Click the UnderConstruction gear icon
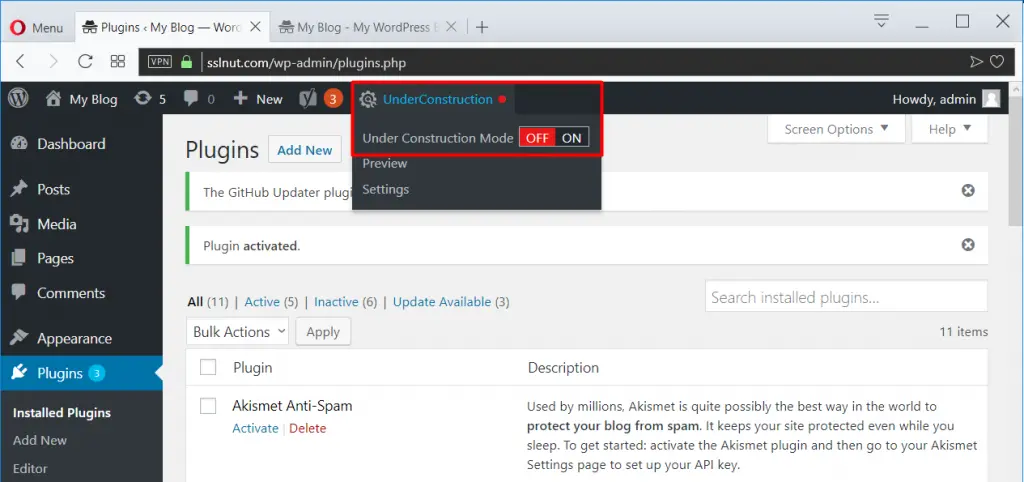Screen dimensions: 1024x482 368,99
